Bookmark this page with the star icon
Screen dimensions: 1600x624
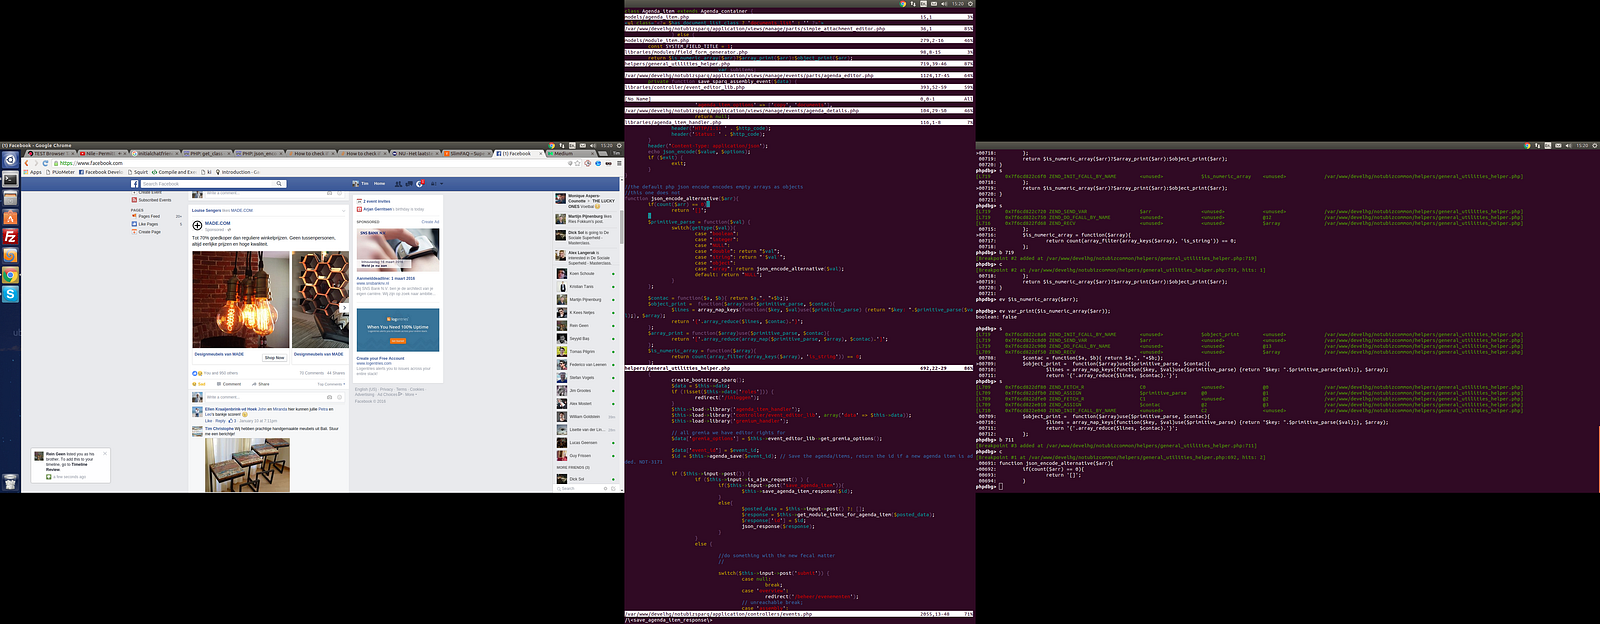coord(577,163)
